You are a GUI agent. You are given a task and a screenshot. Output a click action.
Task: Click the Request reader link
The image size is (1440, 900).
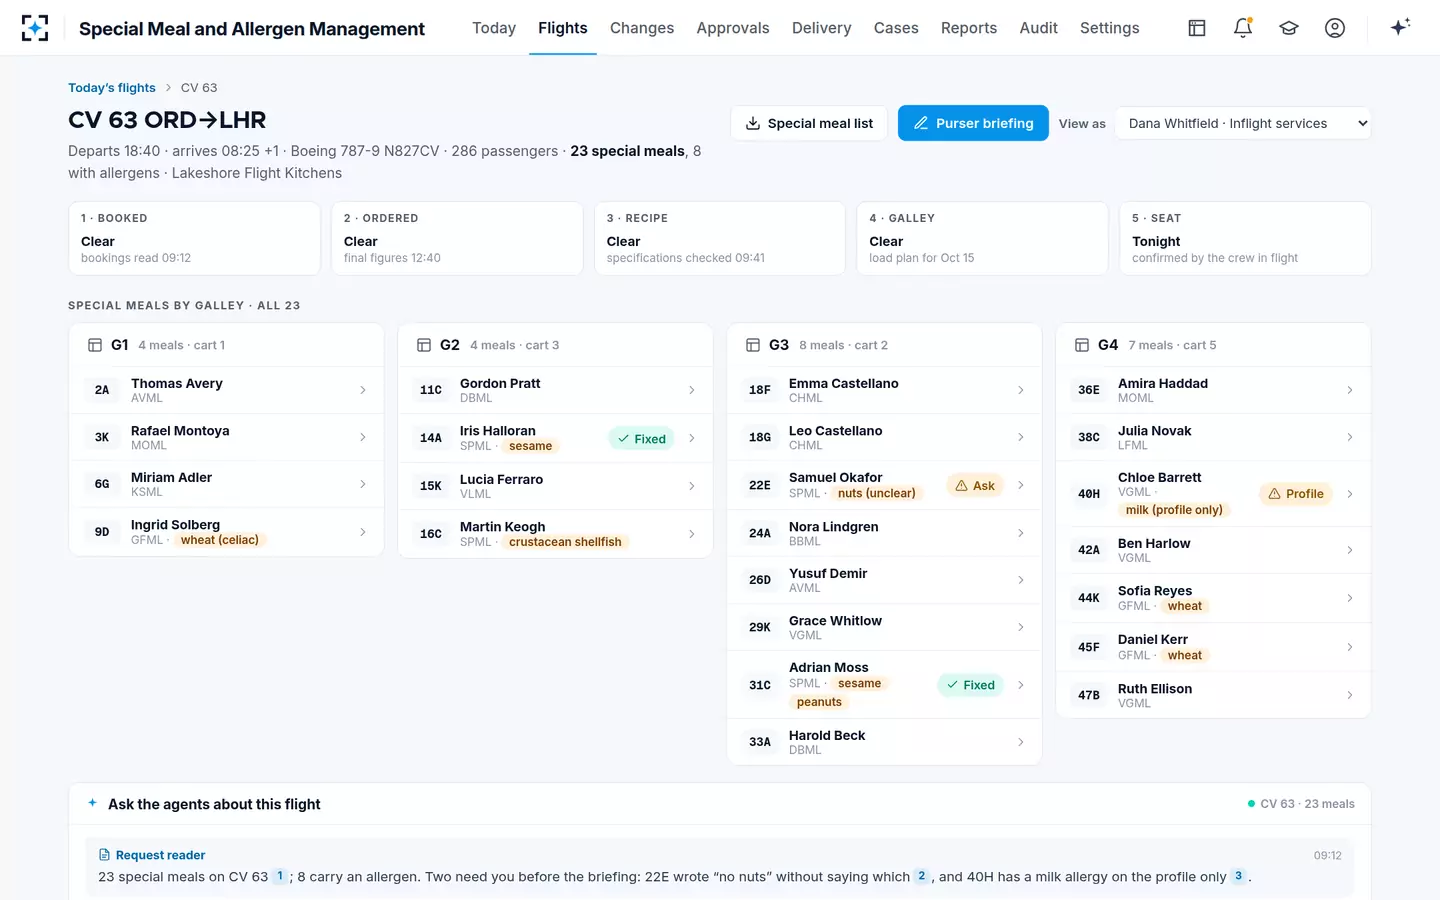coord(160,855)
